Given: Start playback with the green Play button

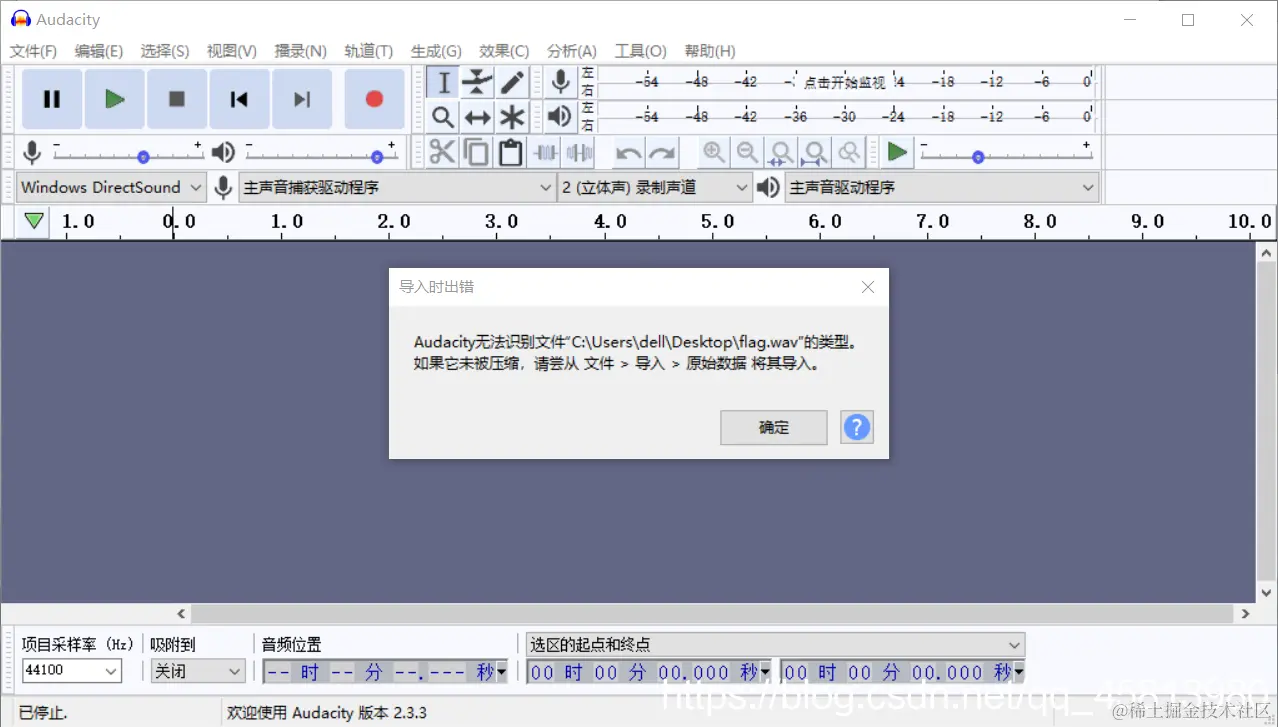Looking at the screenshot, I should pyautogui.click(x=114, y=99).
